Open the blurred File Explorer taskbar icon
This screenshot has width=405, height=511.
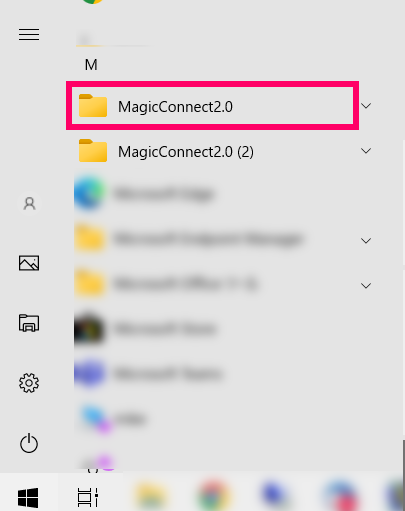151,496
